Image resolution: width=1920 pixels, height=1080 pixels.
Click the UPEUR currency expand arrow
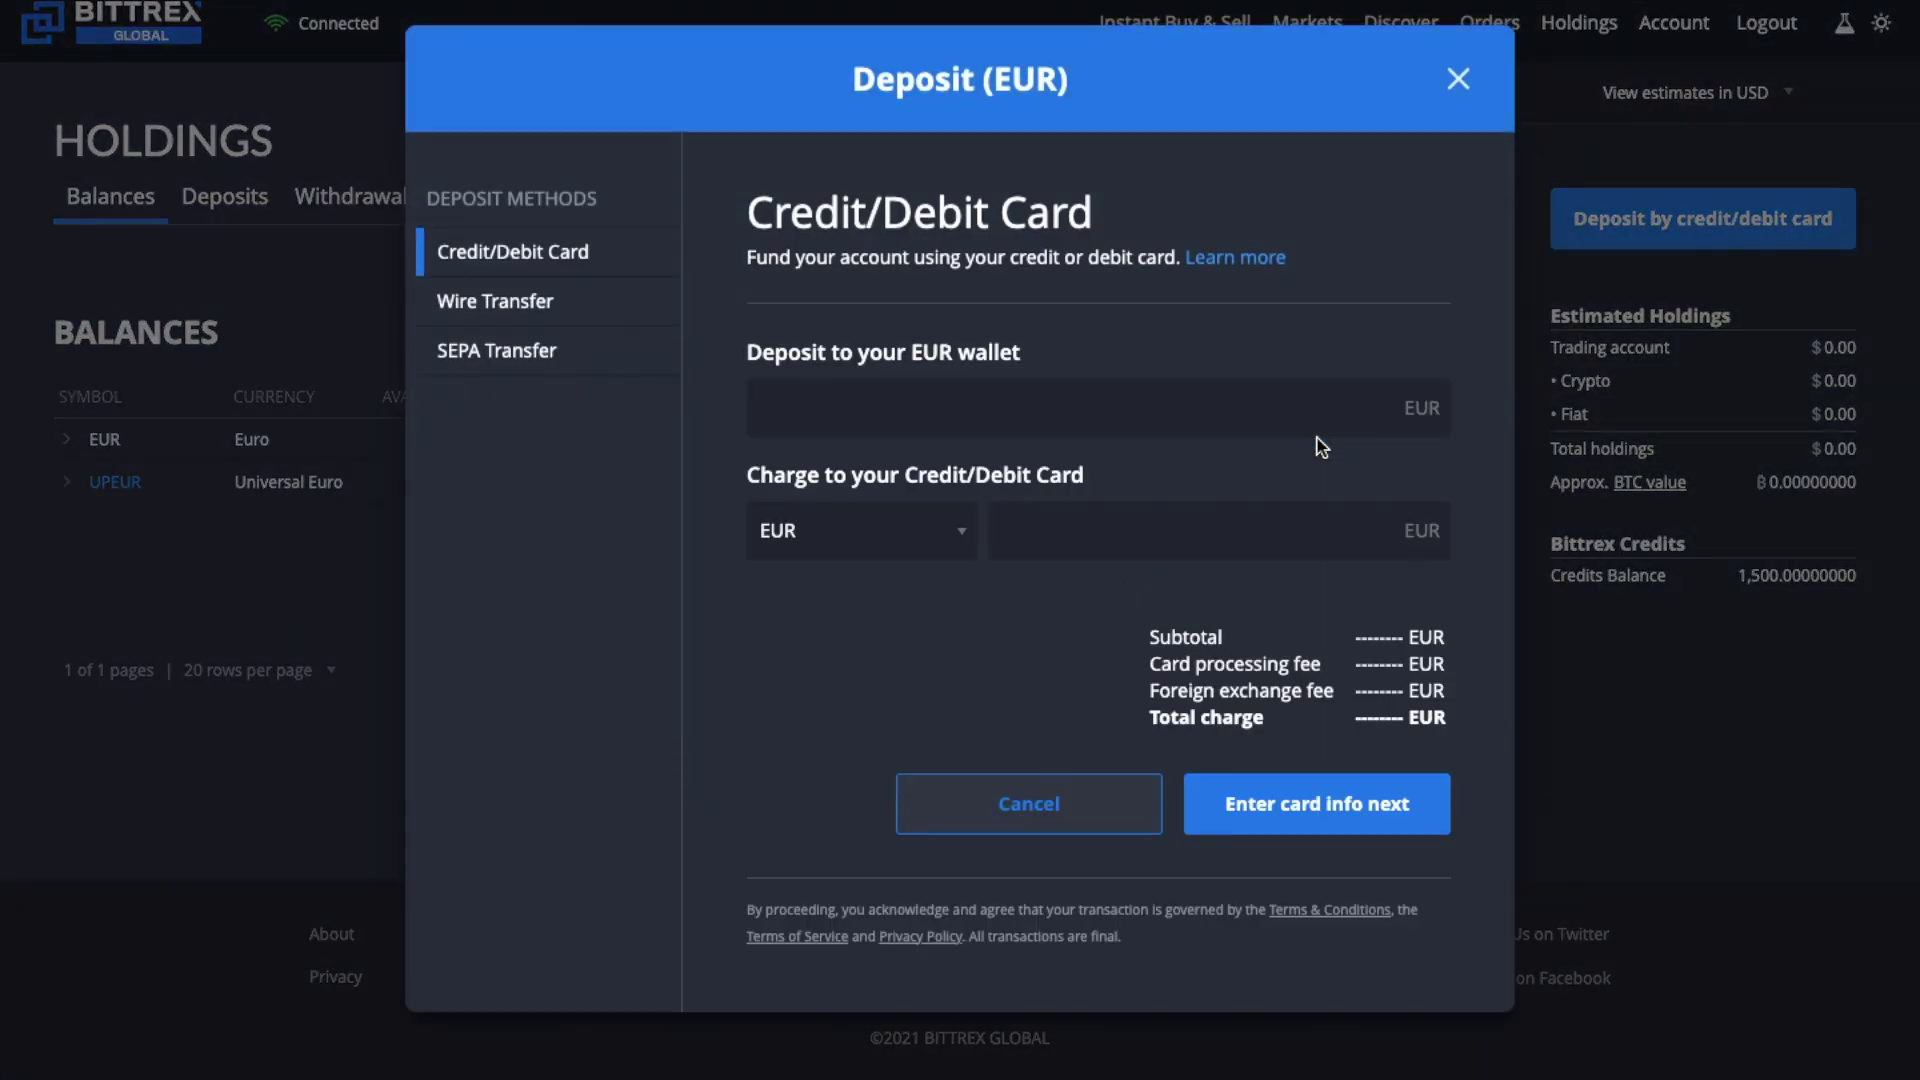pos(67,481)
